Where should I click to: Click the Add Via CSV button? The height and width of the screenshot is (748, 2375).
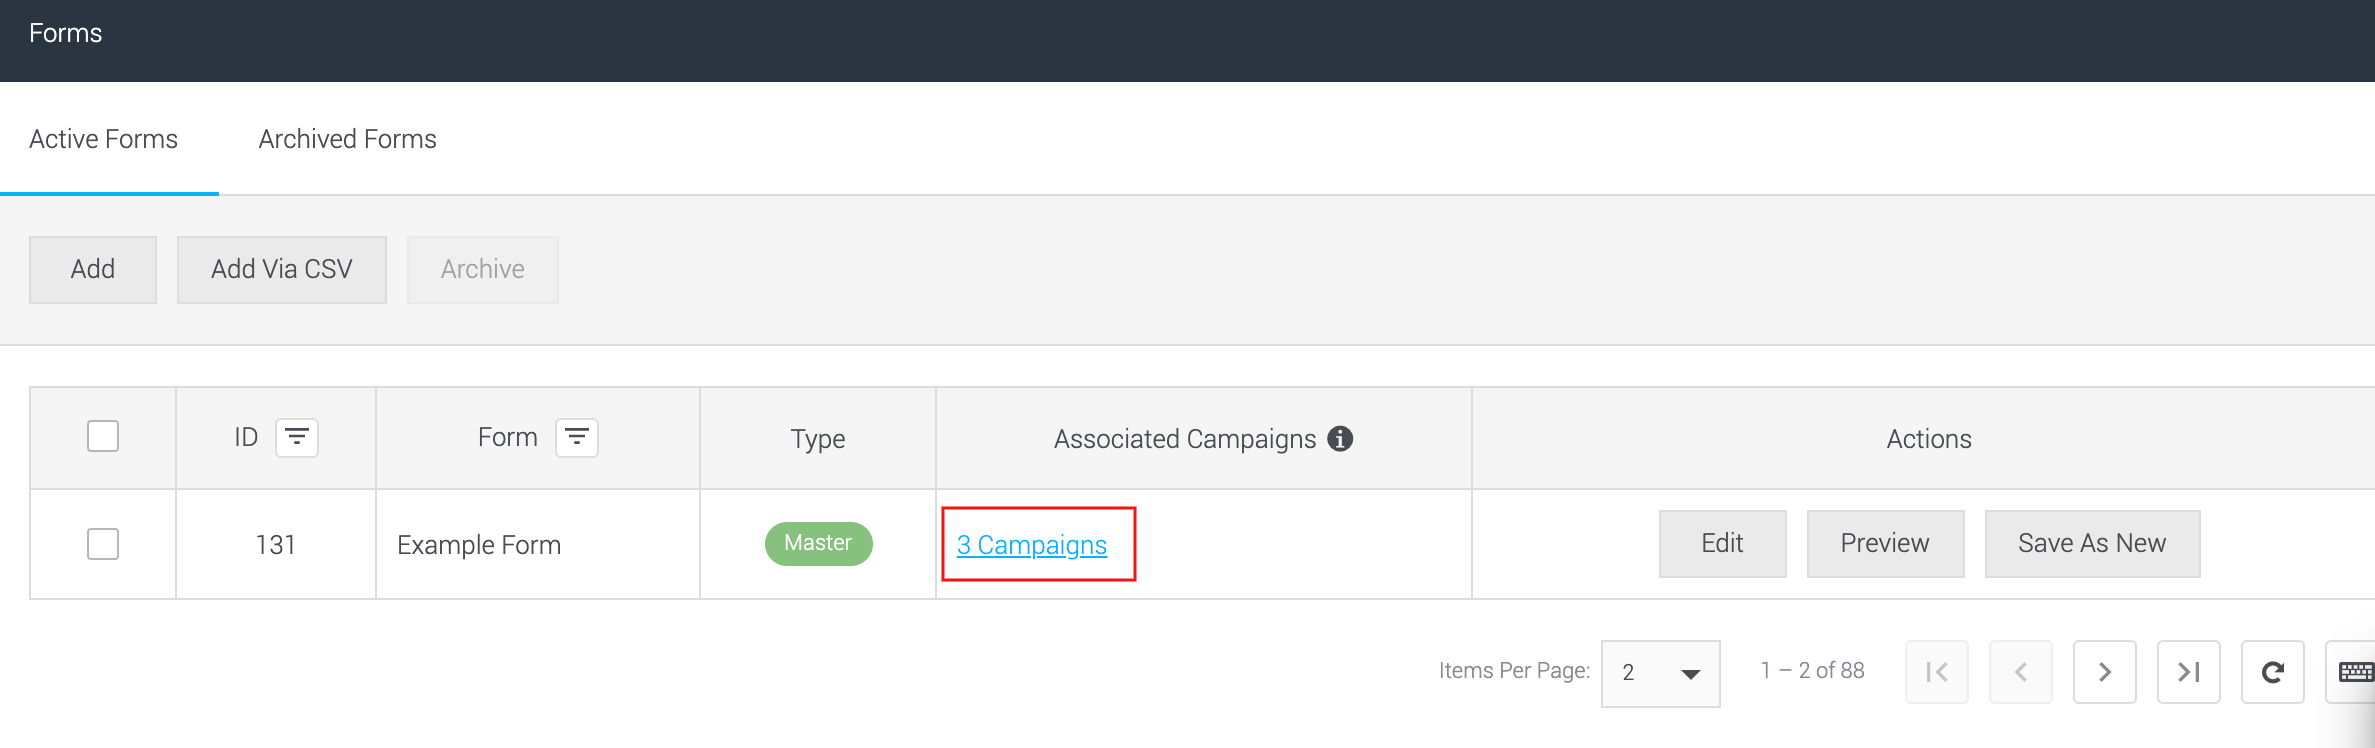[x=282, y=269]
